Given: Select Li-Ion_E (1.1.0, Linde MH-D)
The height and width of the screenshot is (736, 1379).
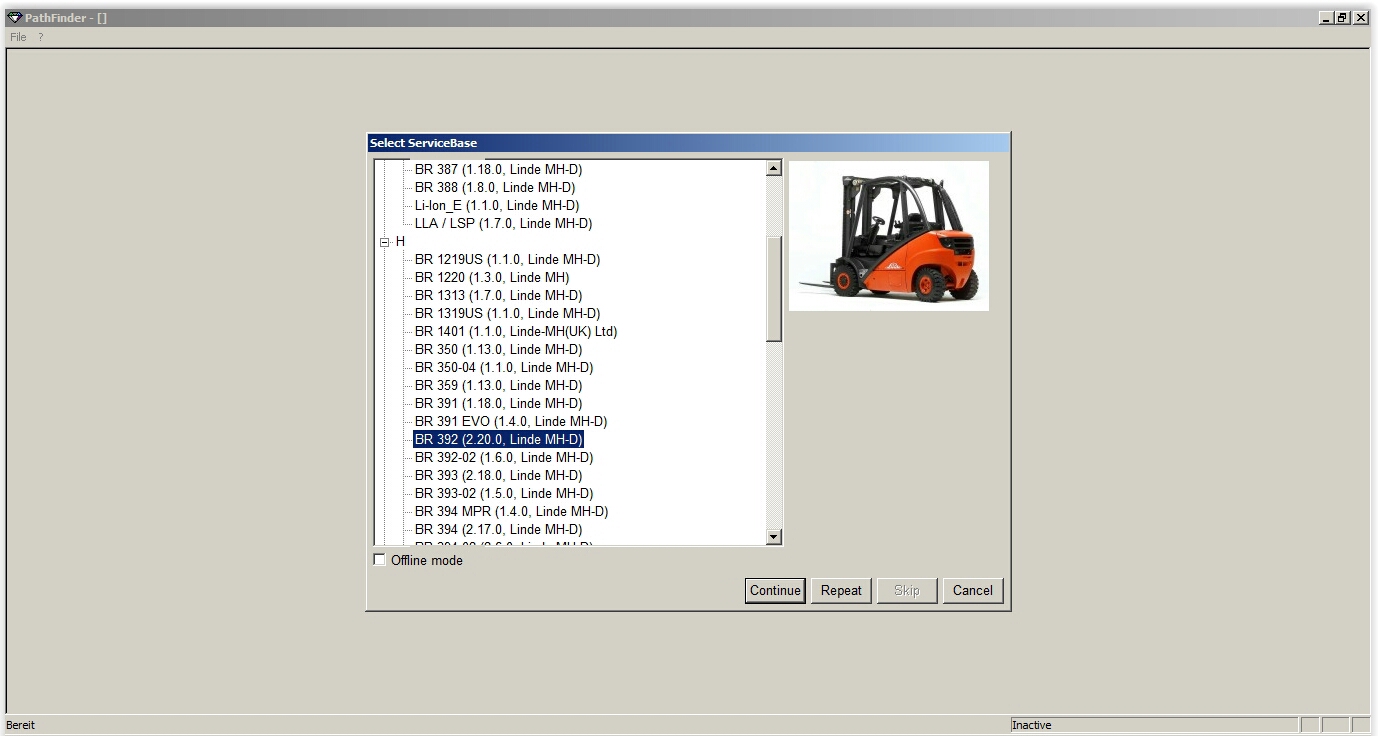Looking at the screenshot, I should click(497, 206).
